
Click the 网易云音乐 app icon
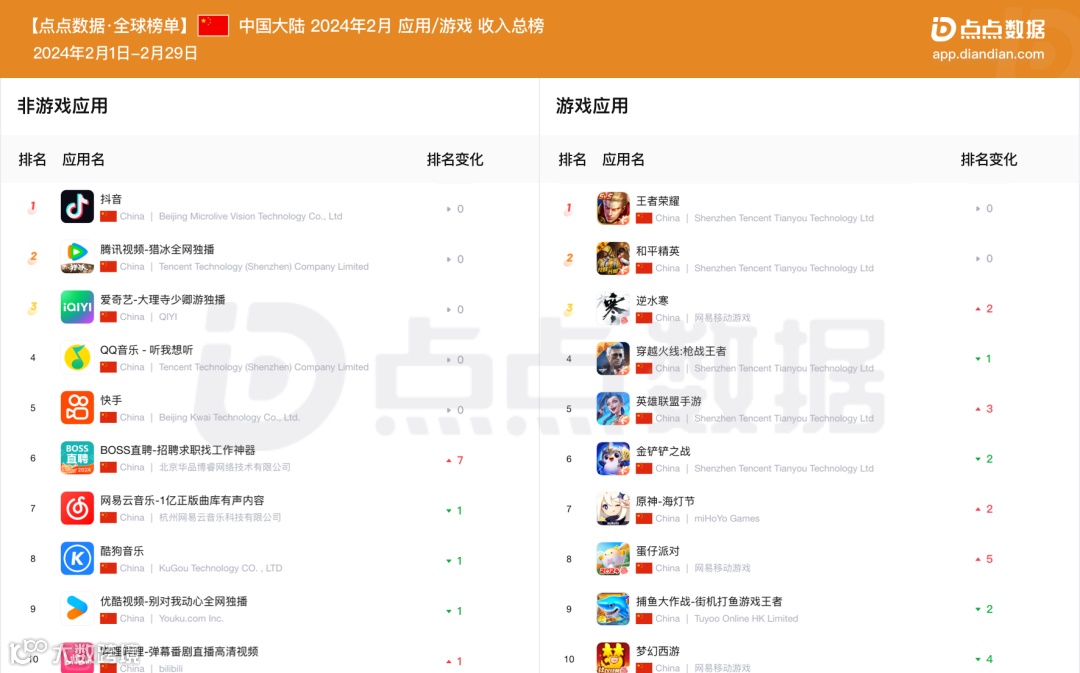77,508
